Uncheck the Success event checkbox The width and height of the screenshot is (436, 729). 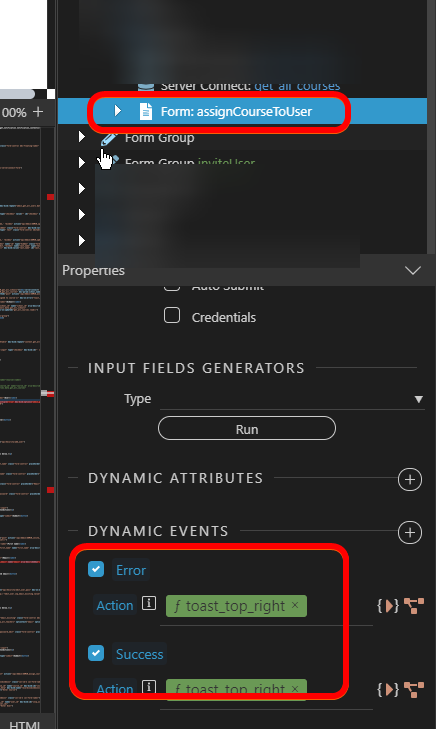pyautogui.click(x=96, y=653)
